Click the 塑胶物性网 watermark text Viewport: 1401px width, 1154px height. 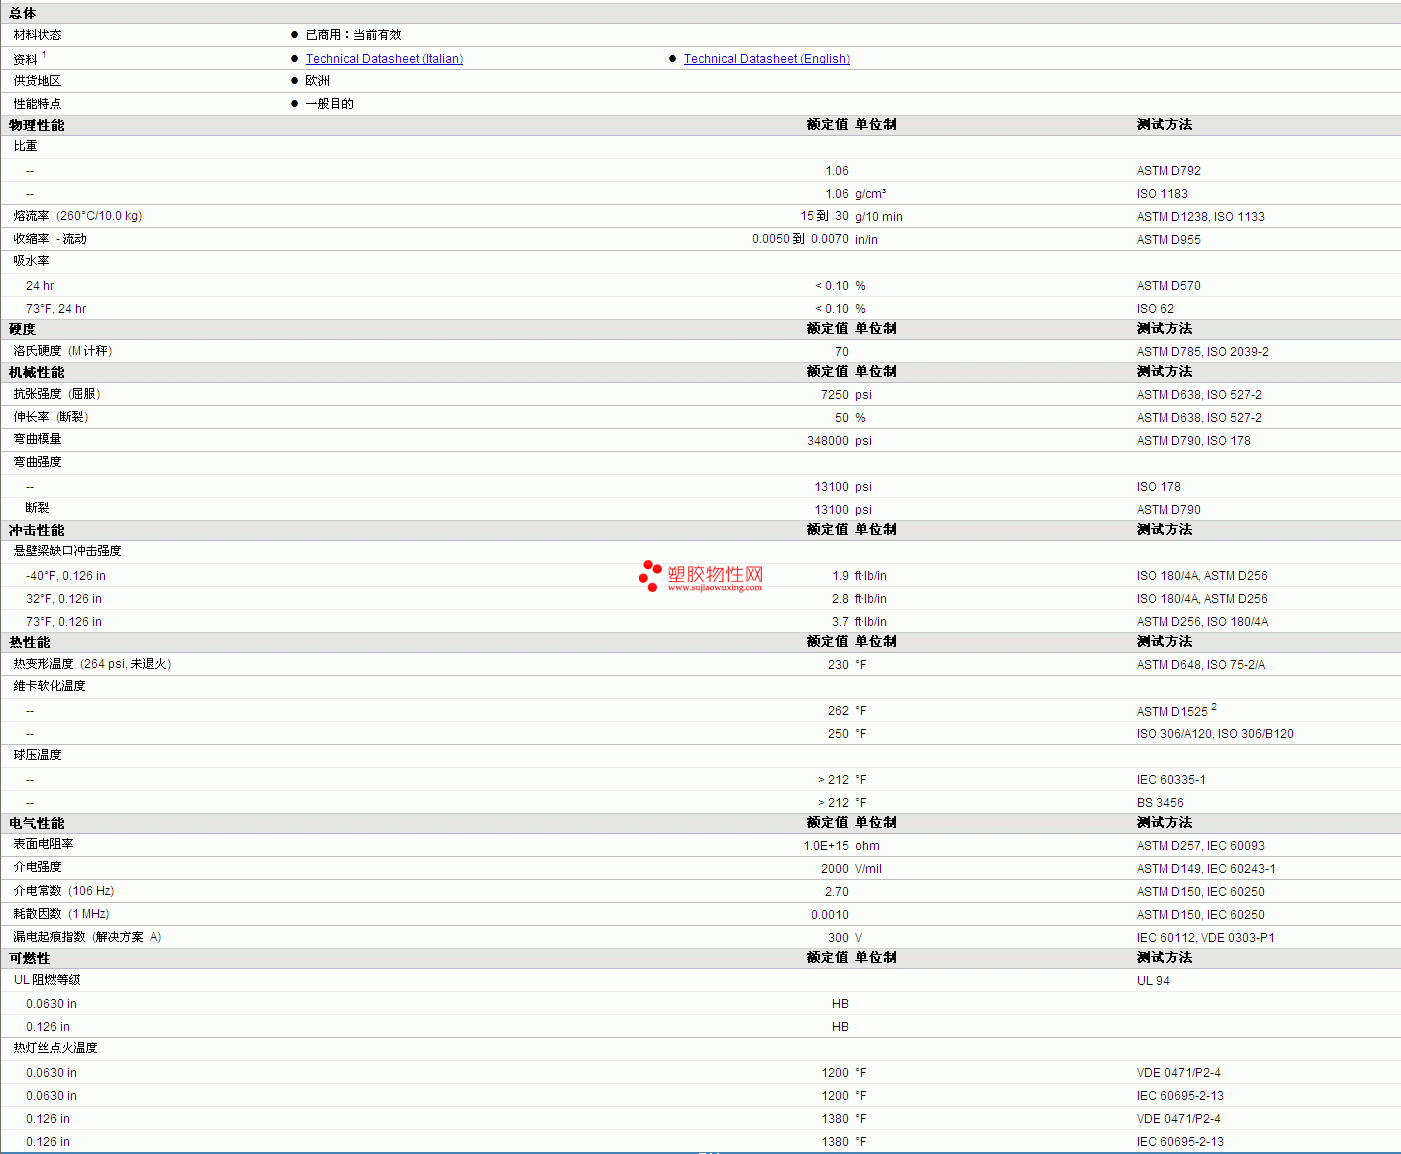pyautogui.click(x=715, y=574)
